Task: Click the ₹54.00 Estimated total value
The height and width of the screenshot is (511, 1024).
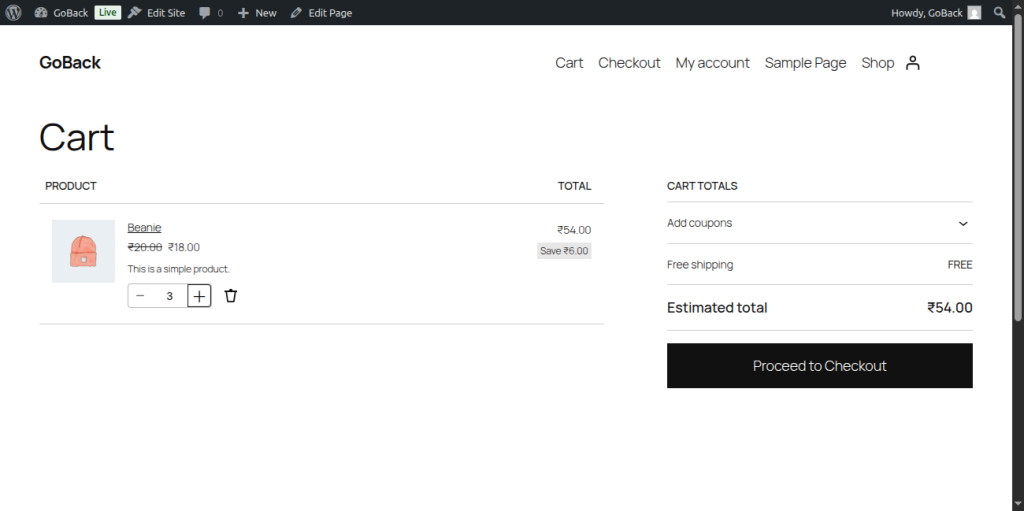Action: click(x=950, y=308)
